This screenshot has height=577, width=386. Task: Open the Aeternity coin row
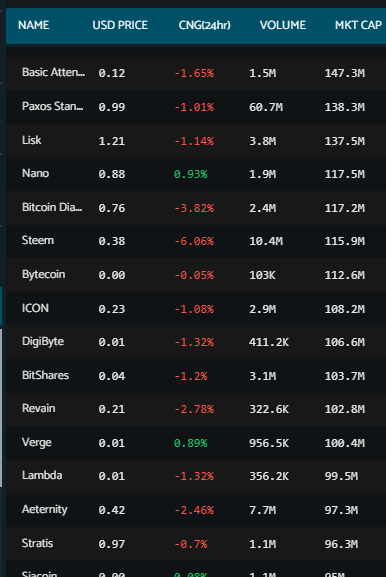tap(196, 510)
